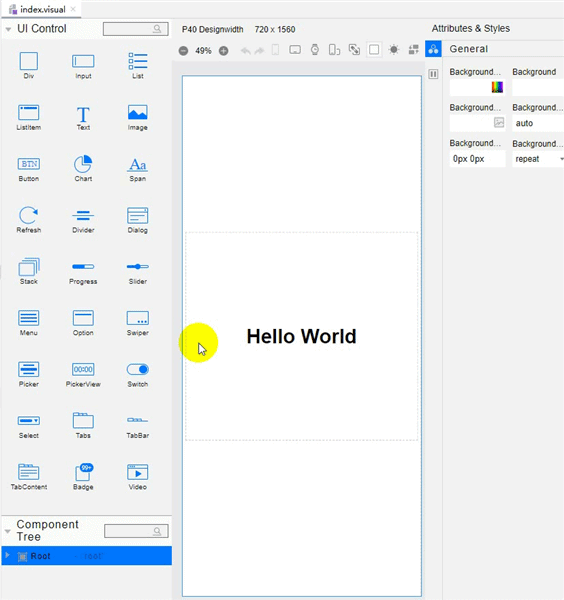This screenshot has width=564, height=600.
Task: Click the Hello World text on canvas
Action: 302,337
